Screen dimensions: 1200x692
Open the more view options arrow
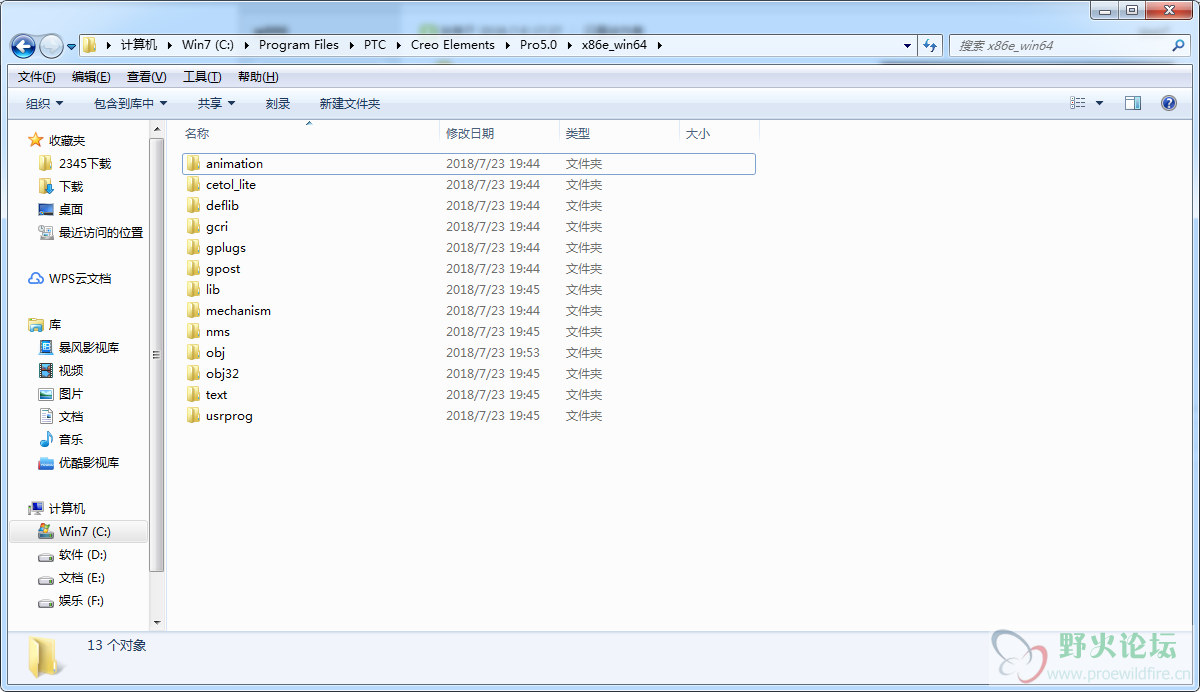pyautogui.click(x=1099, y=103)
